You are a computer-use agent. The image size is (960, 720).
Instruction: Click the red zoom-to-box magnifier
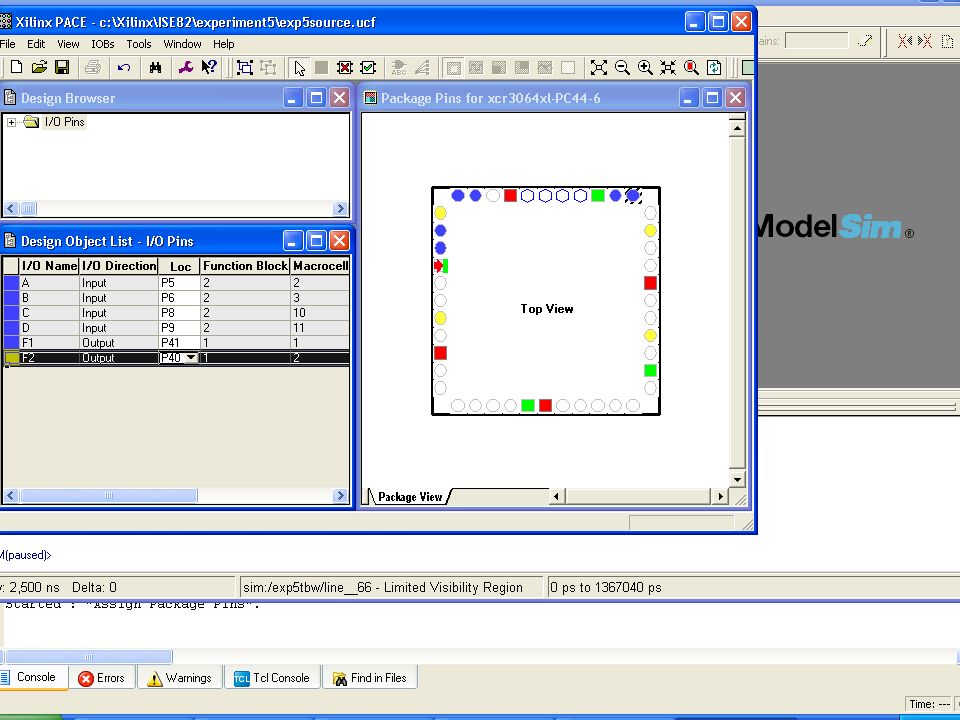pyautogui.click(x=691, y=67)
